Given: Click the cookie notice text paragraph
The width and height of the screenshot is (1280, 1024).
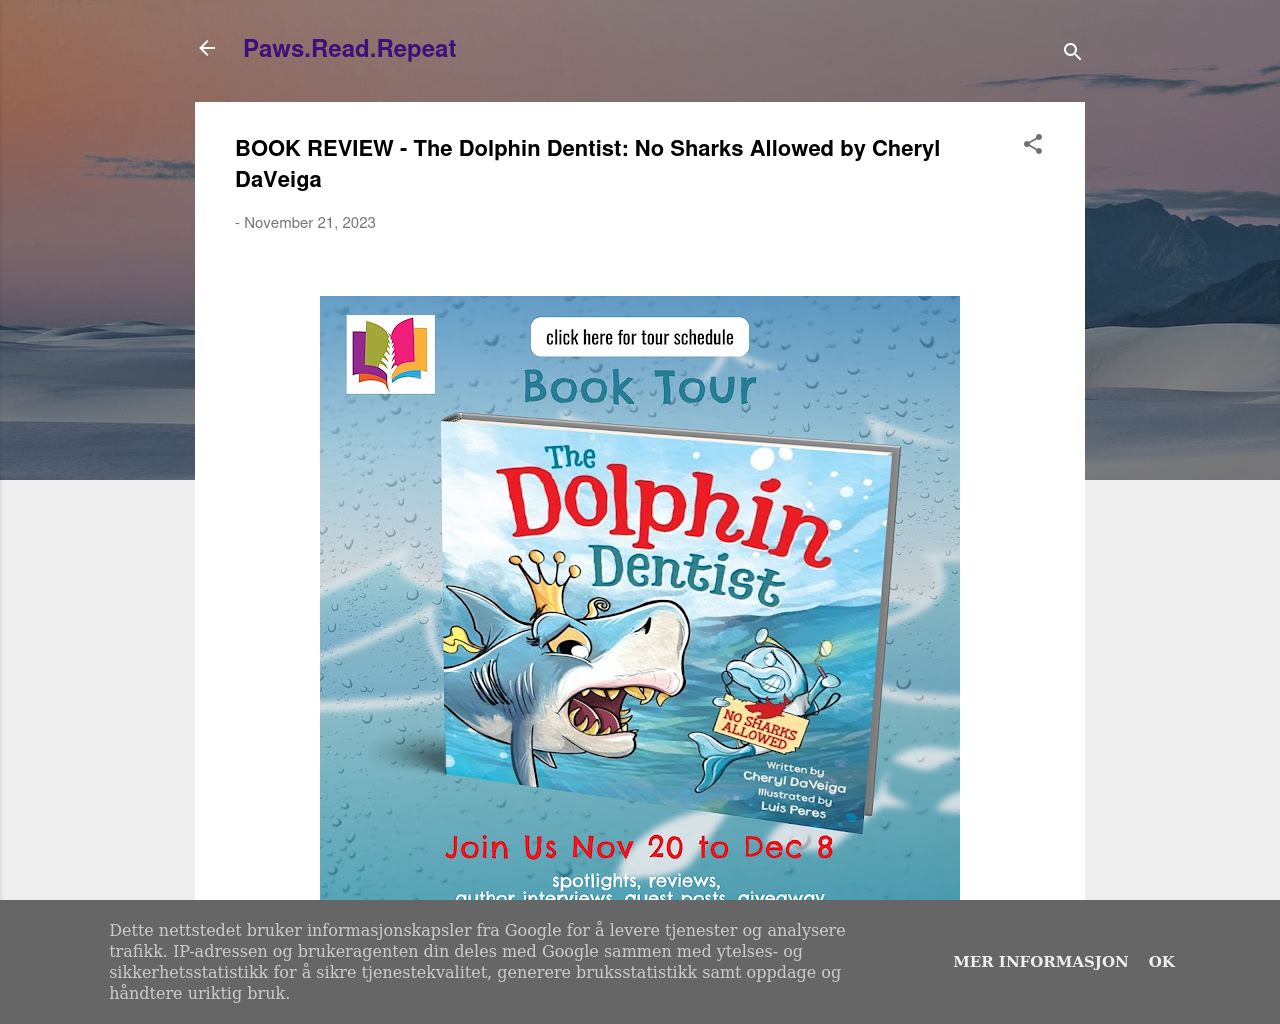Looking at the screenshot, I should click(x=478, y=961).
